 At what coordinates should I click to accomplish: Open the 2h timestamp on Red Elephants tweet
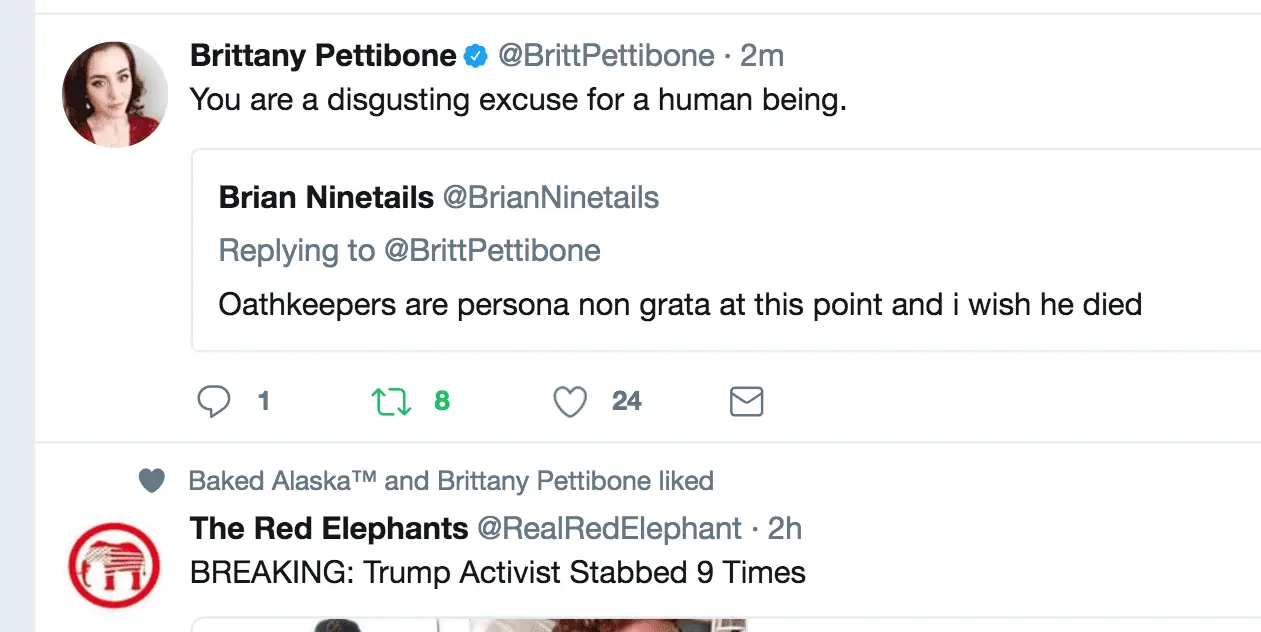(785, 528)
